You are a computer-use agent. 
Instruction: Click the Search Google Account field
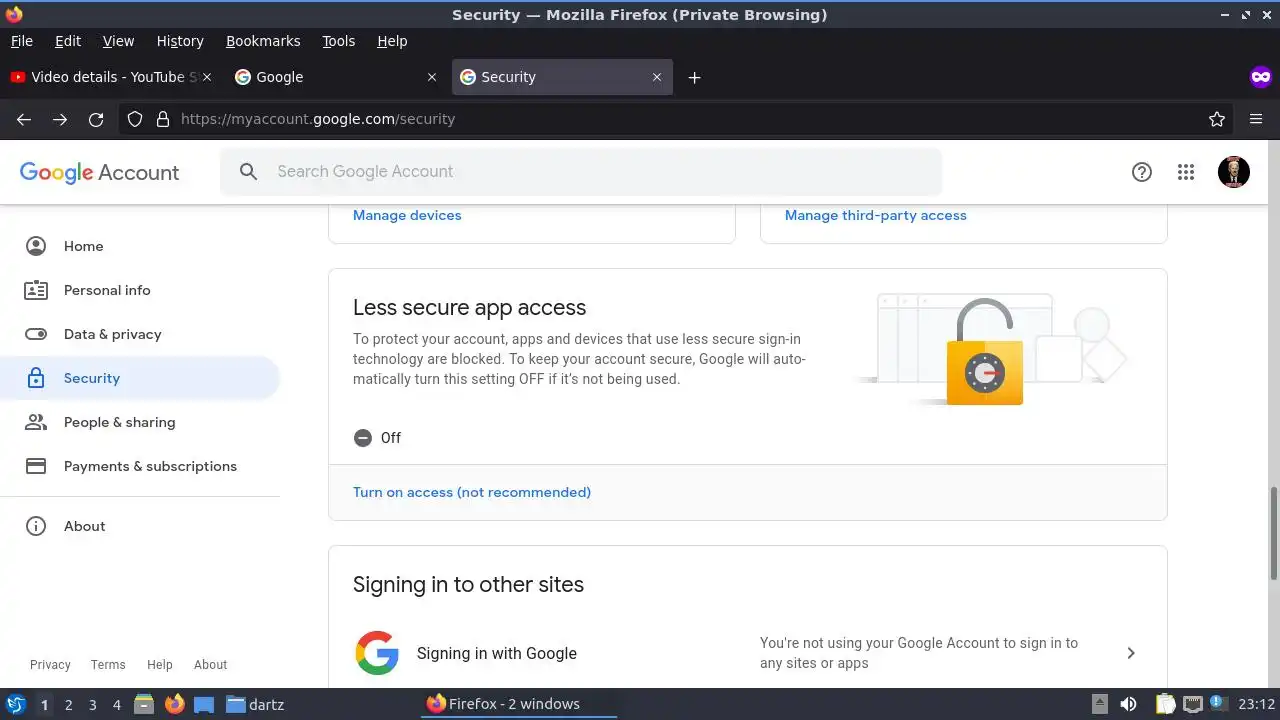click(581, 172)
